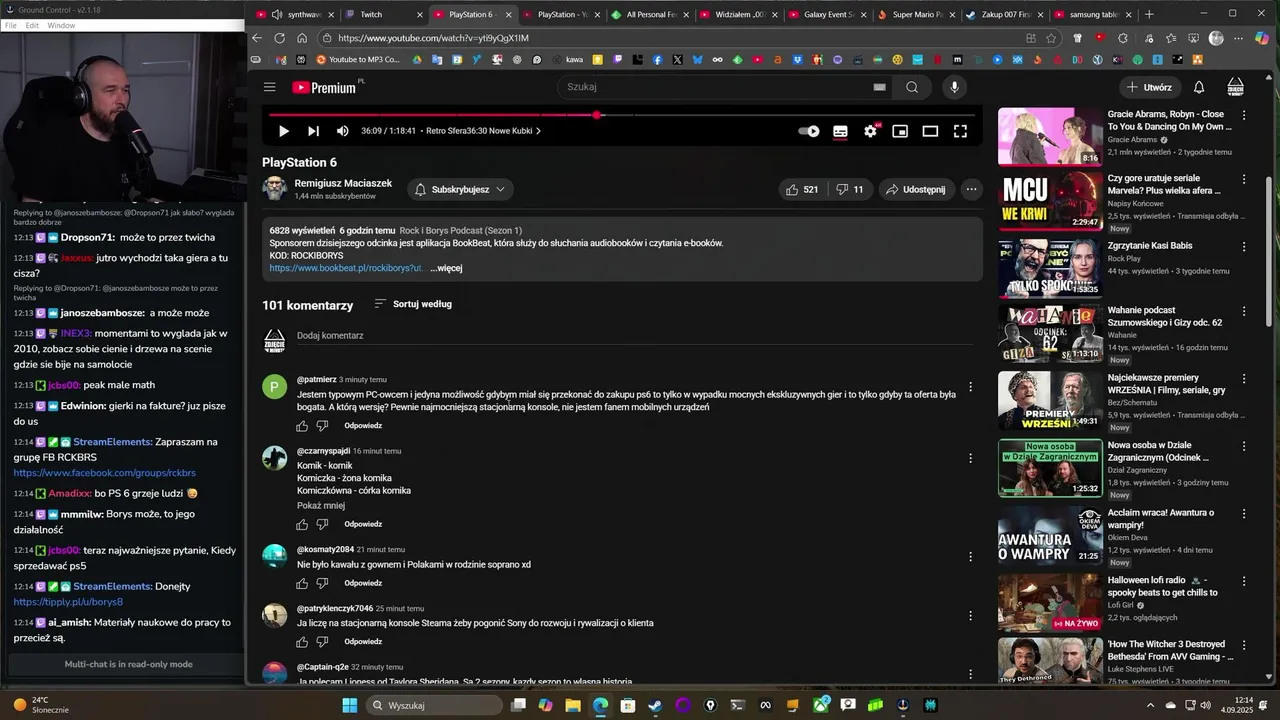Screen dimensions: 1280x720
Task: Open YouTube notifications bell
Action: pos(1199,87)
